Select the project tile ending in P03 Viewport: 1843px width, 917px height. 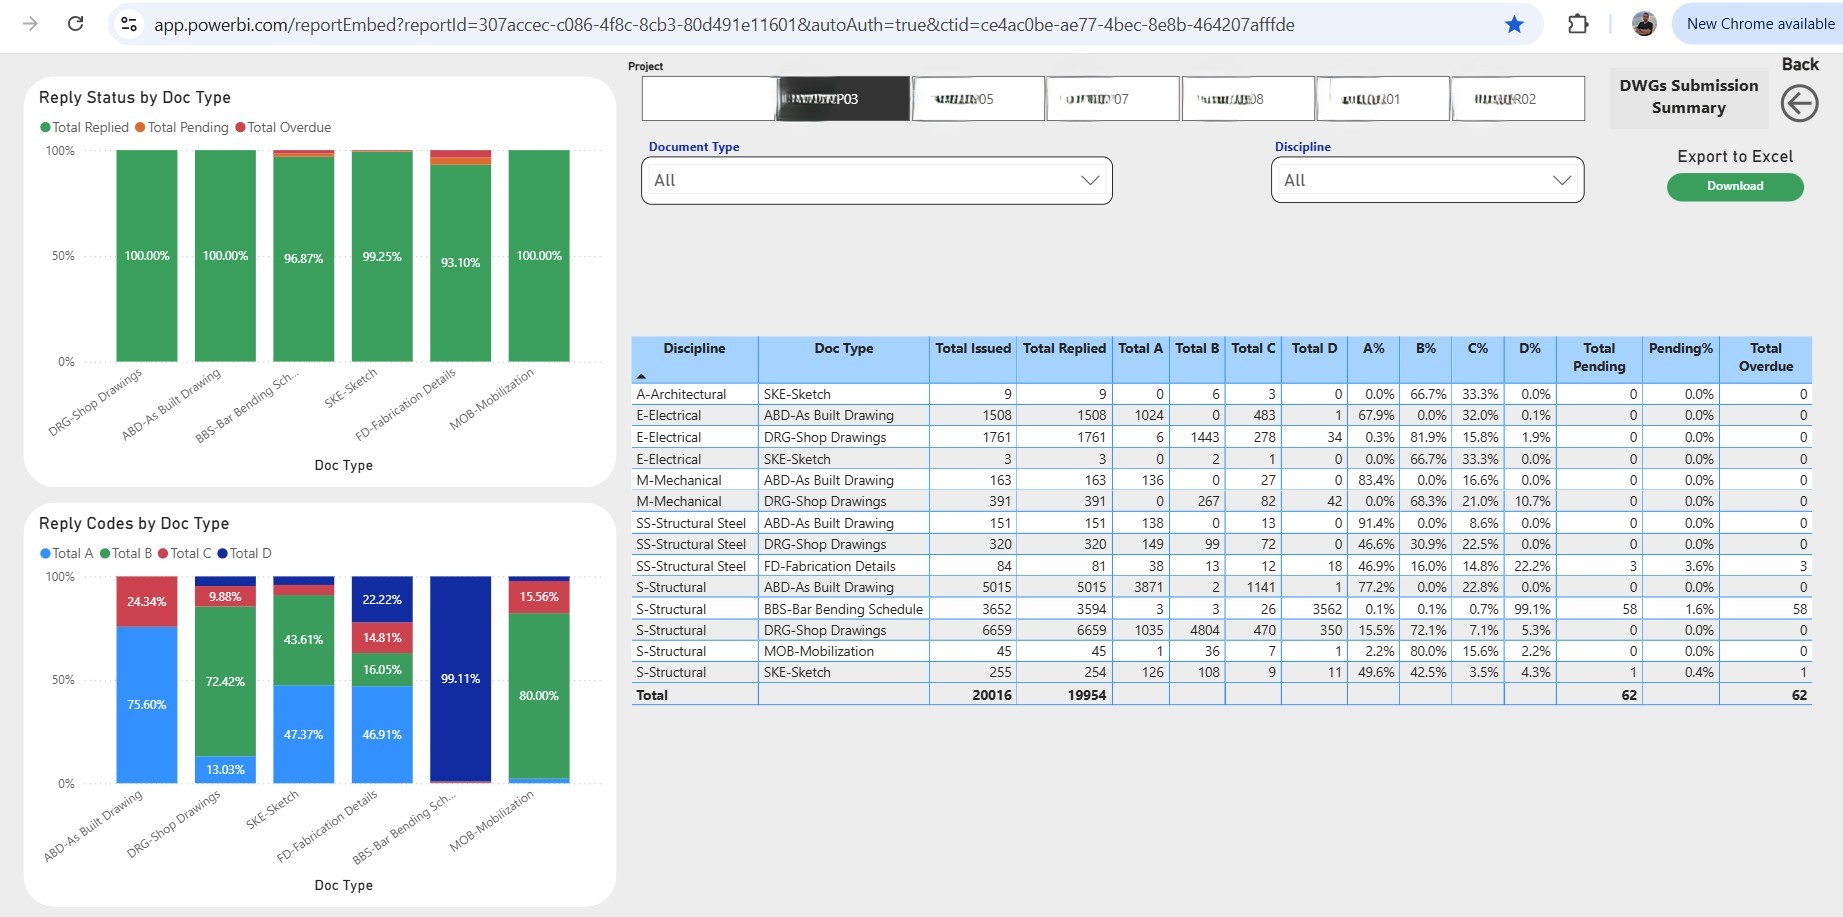(x=843, y=99)
